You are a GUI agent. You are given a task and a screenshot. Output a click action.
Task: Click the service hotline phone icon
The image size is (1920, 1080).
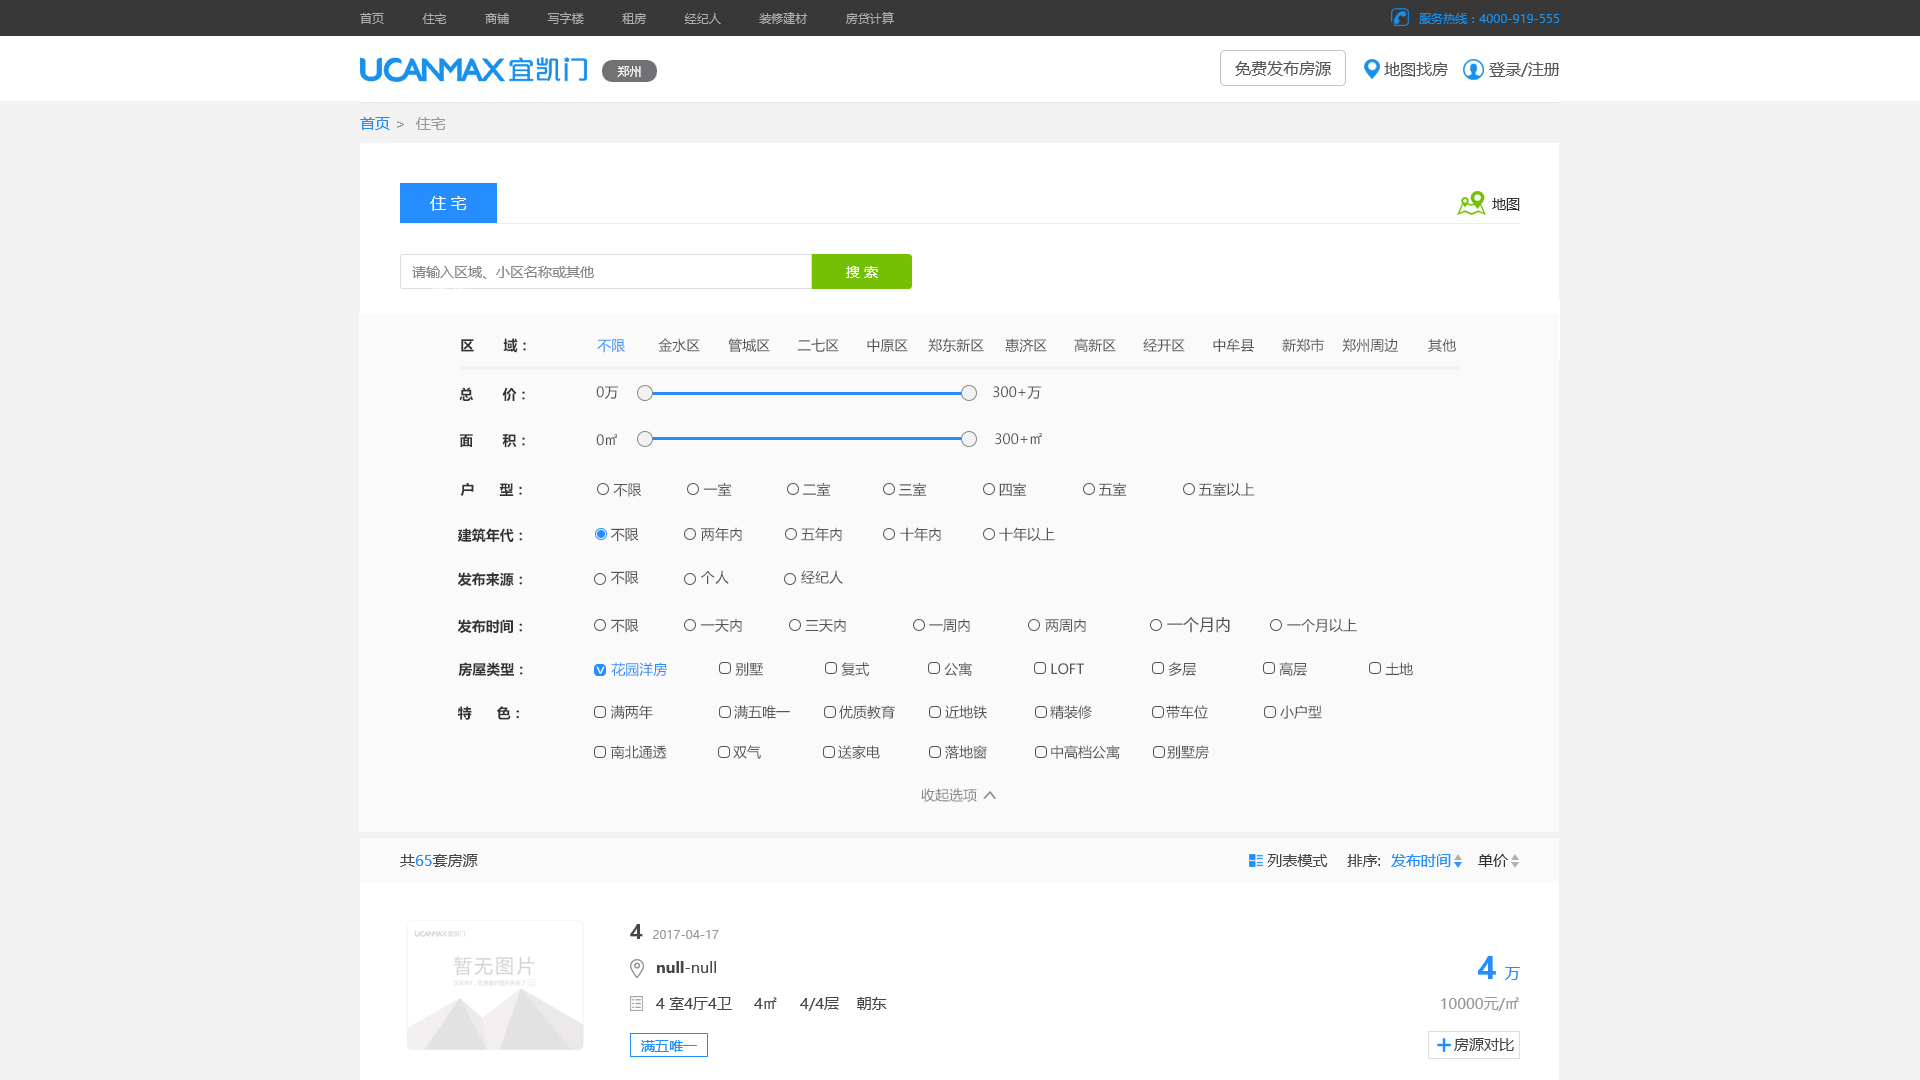1400,17
